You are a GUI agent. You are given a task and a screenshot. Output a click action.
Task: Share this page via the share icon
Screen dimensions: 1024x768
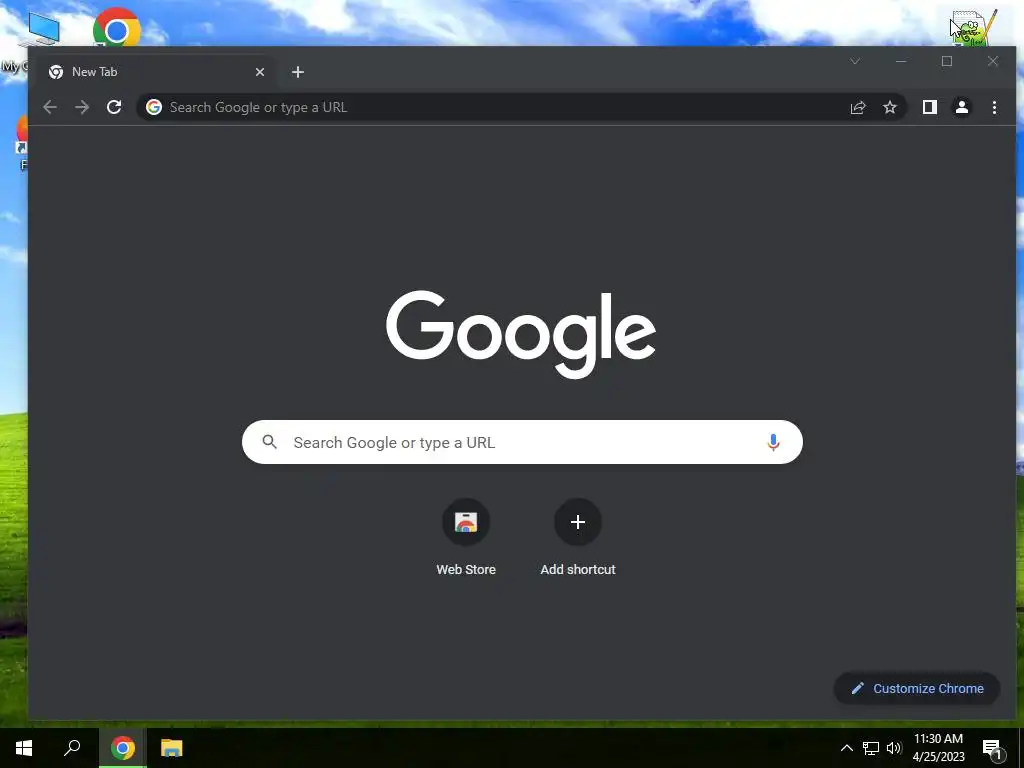(x=858, y=107)
